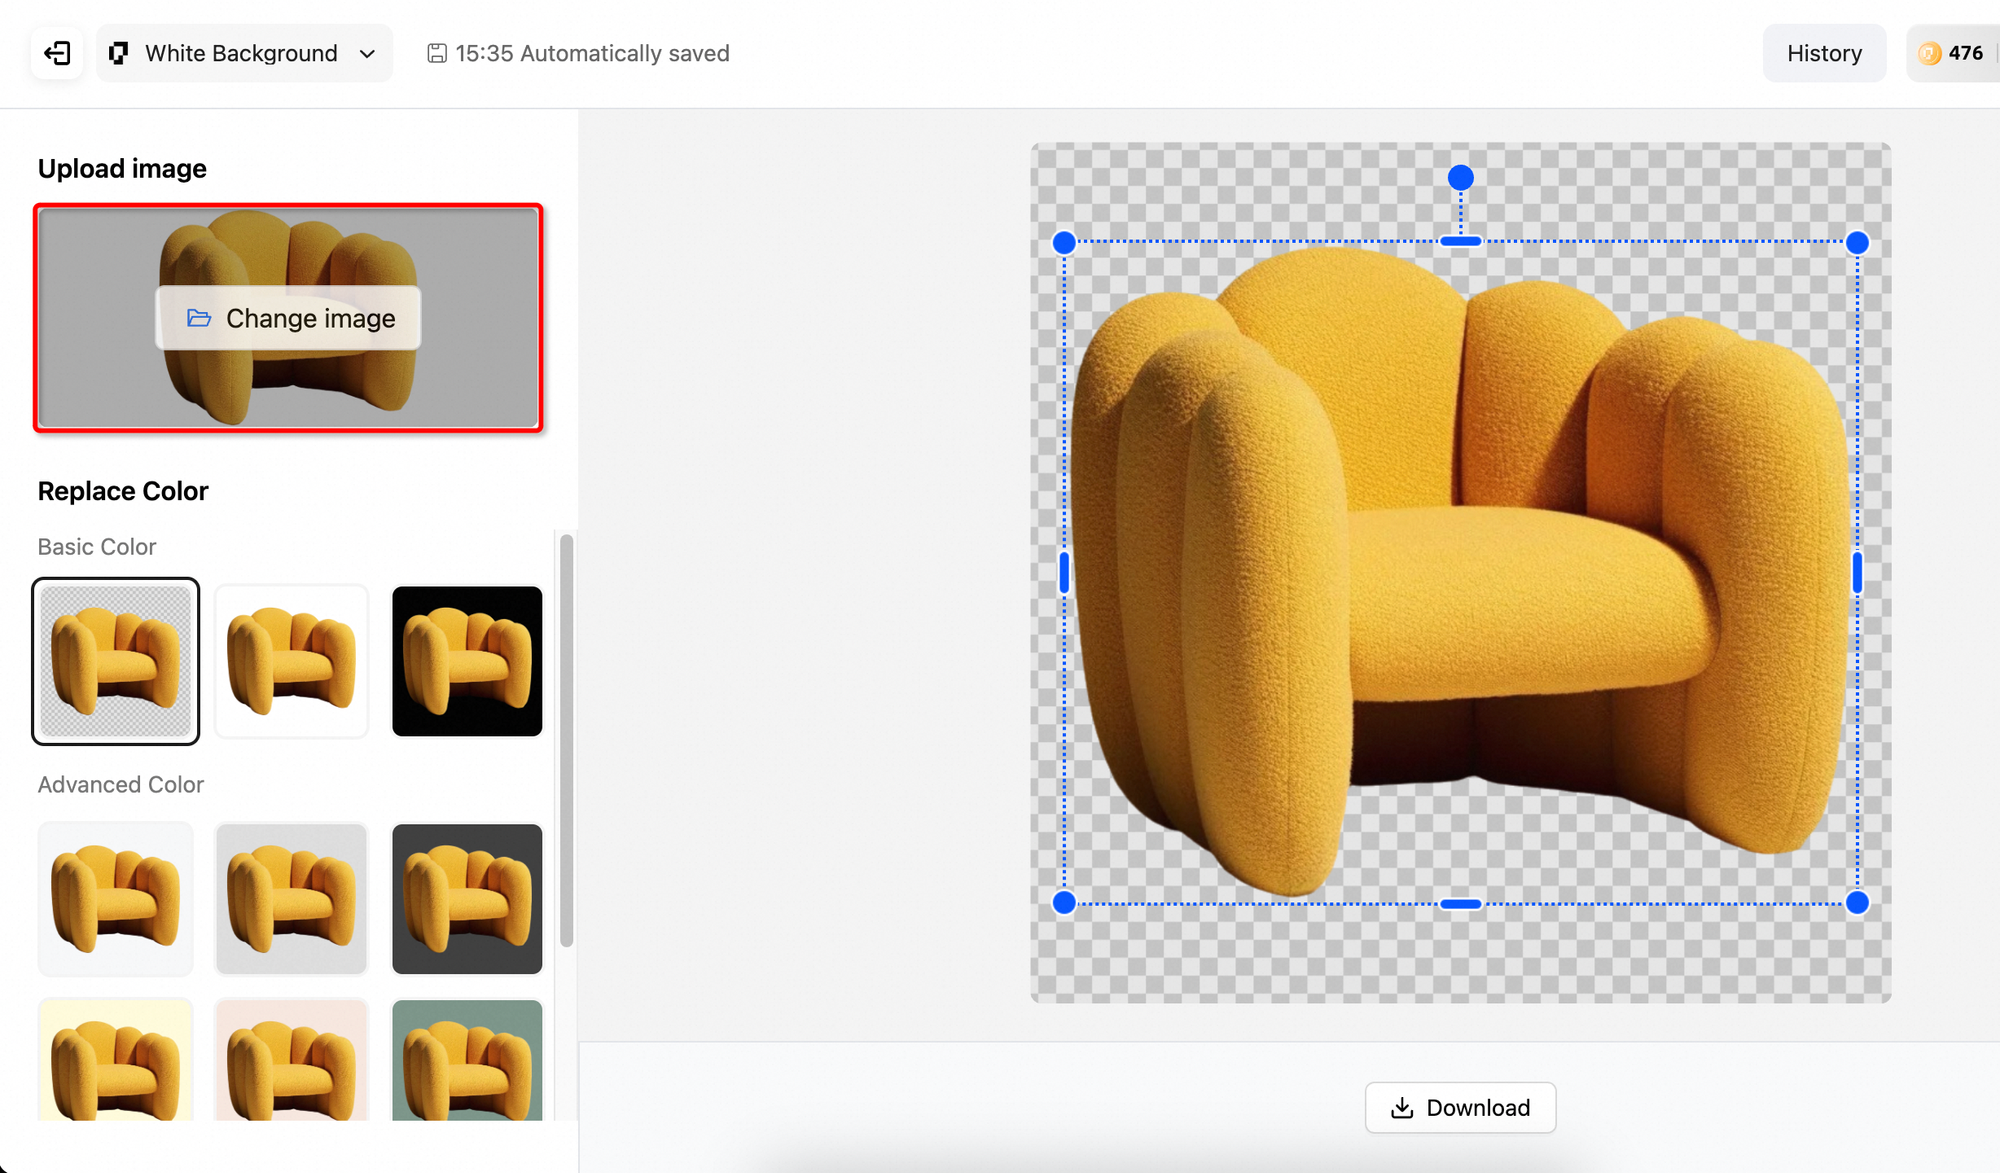
Task: Click the Change image button
Action: coord(289,318)
